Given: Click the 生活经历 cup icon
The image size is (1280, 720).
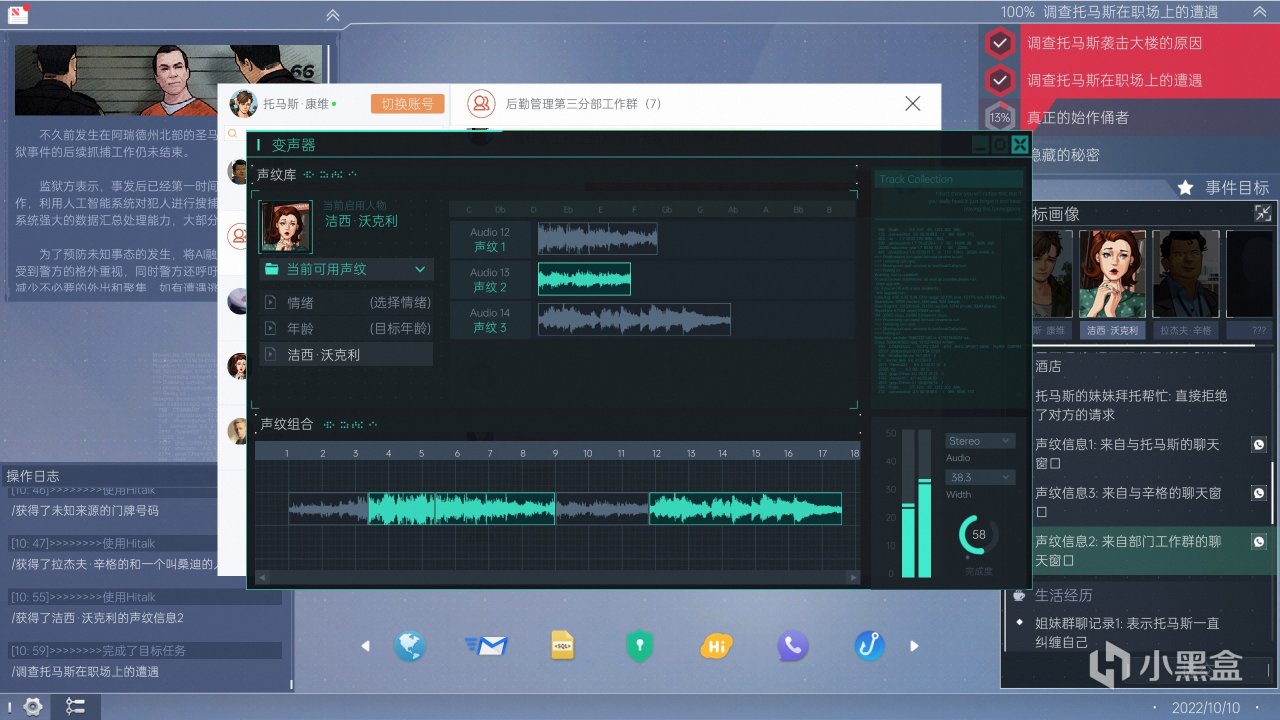Looking at the screenshot, I should (x=1019, y=595).
